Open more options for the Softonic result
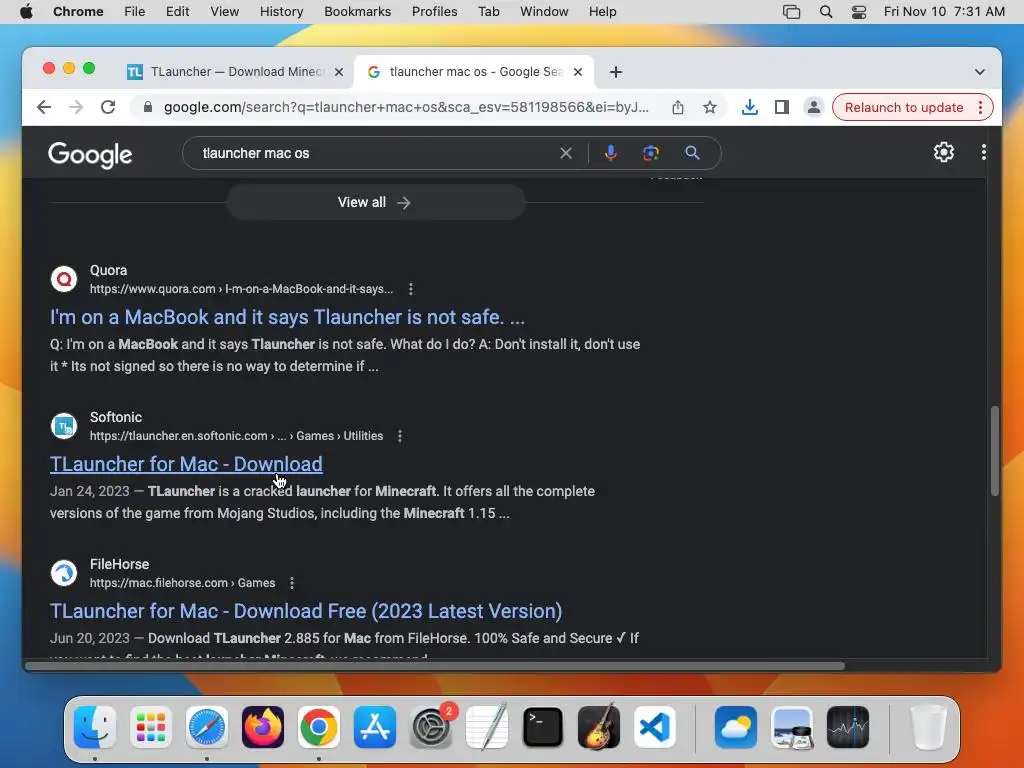This screenshot has height=768, width=1024. click(x=400, y=436)
